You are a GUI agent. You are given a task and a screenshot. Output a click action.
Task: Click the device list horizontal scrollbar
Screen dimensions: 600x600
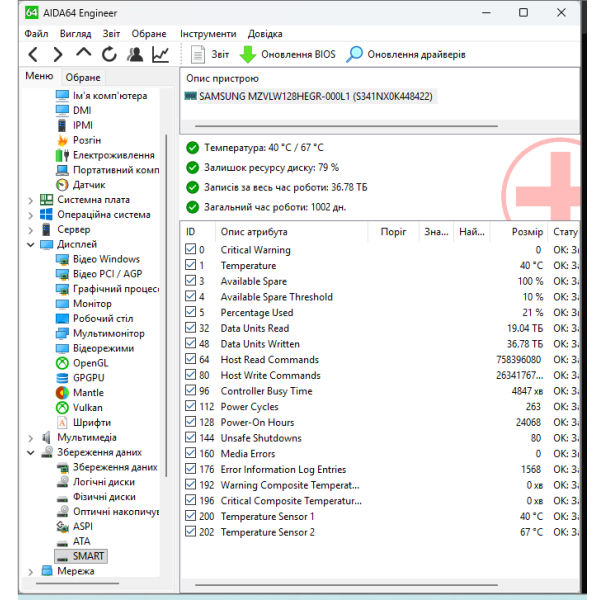[346, 126]
